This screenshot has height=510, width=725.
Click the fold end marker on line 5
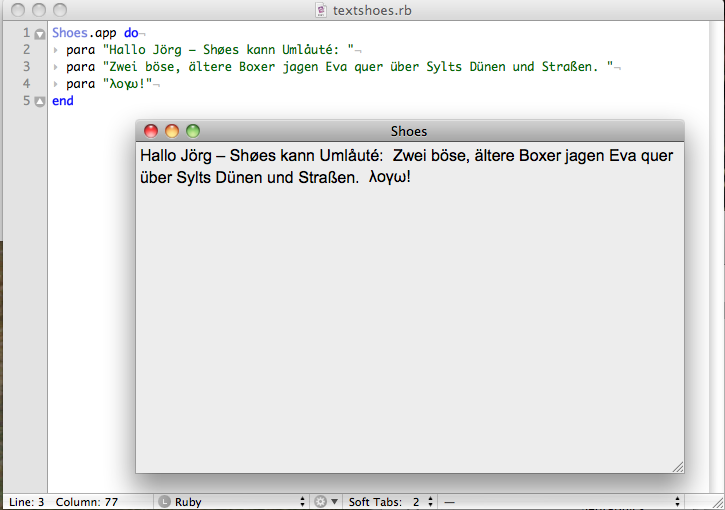[40, 101]
